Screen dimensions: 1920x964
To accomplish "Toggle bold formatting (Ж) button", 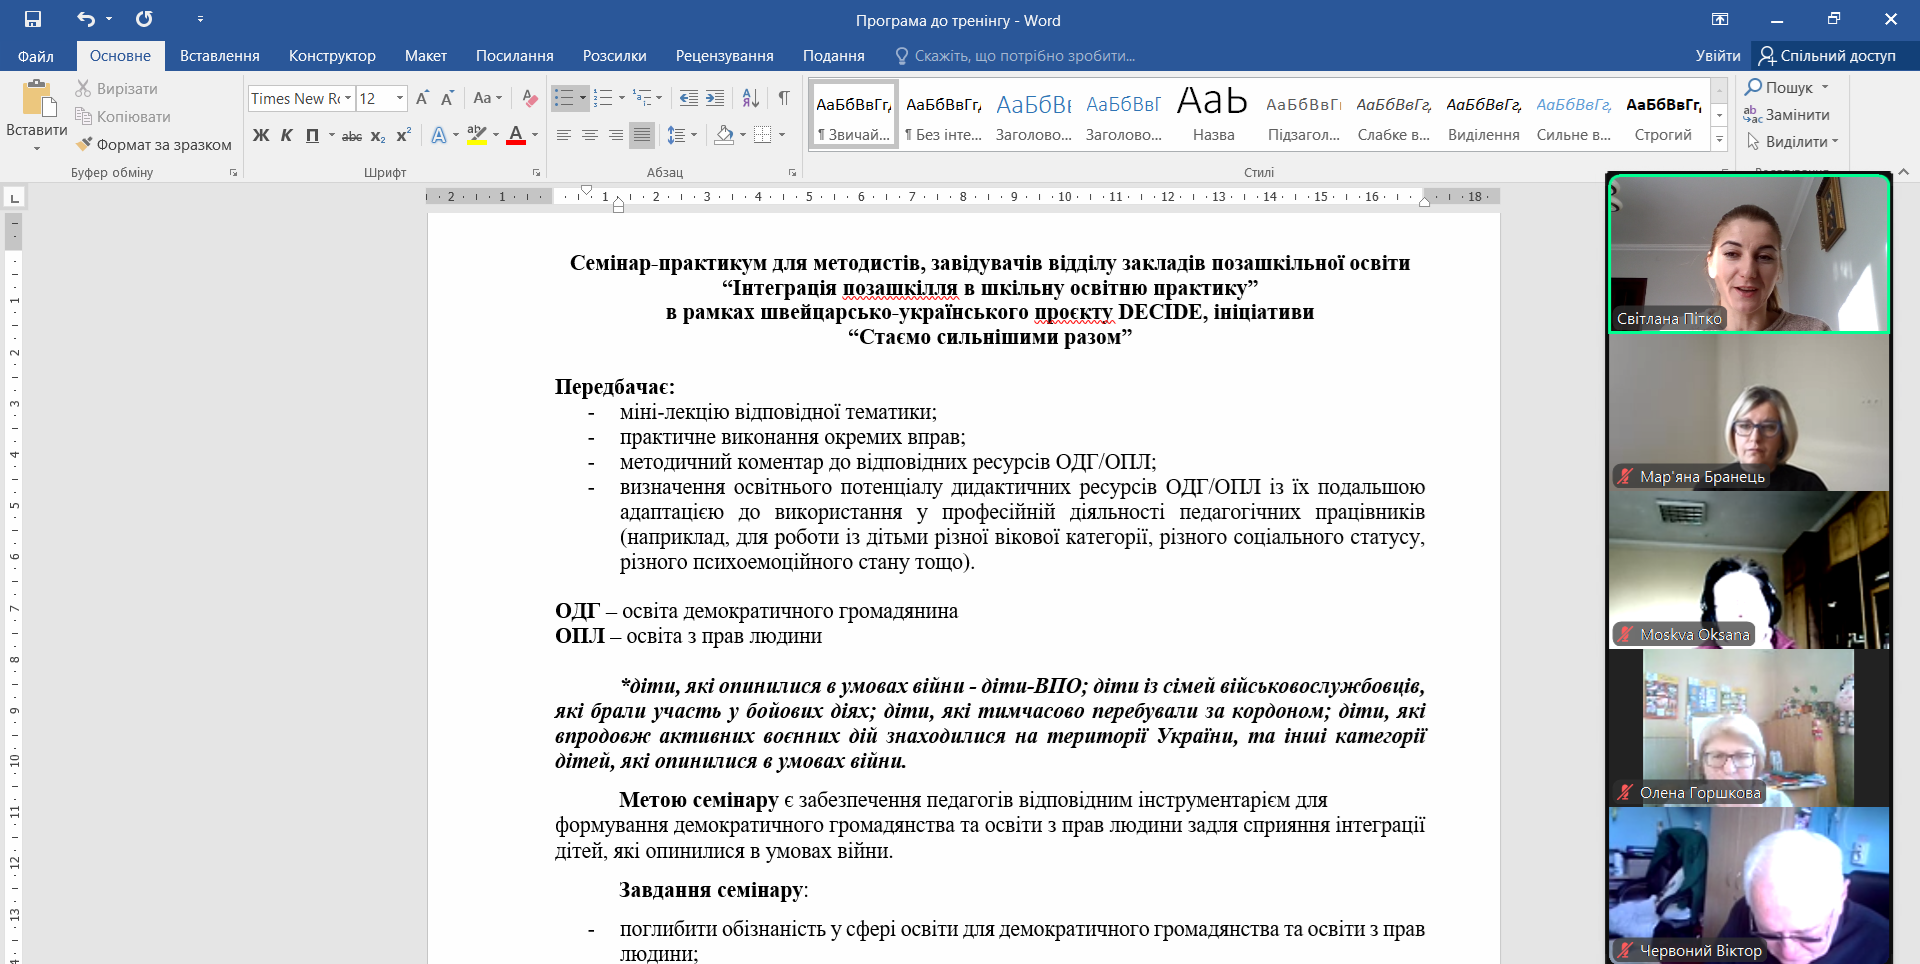I will [261, 135].
